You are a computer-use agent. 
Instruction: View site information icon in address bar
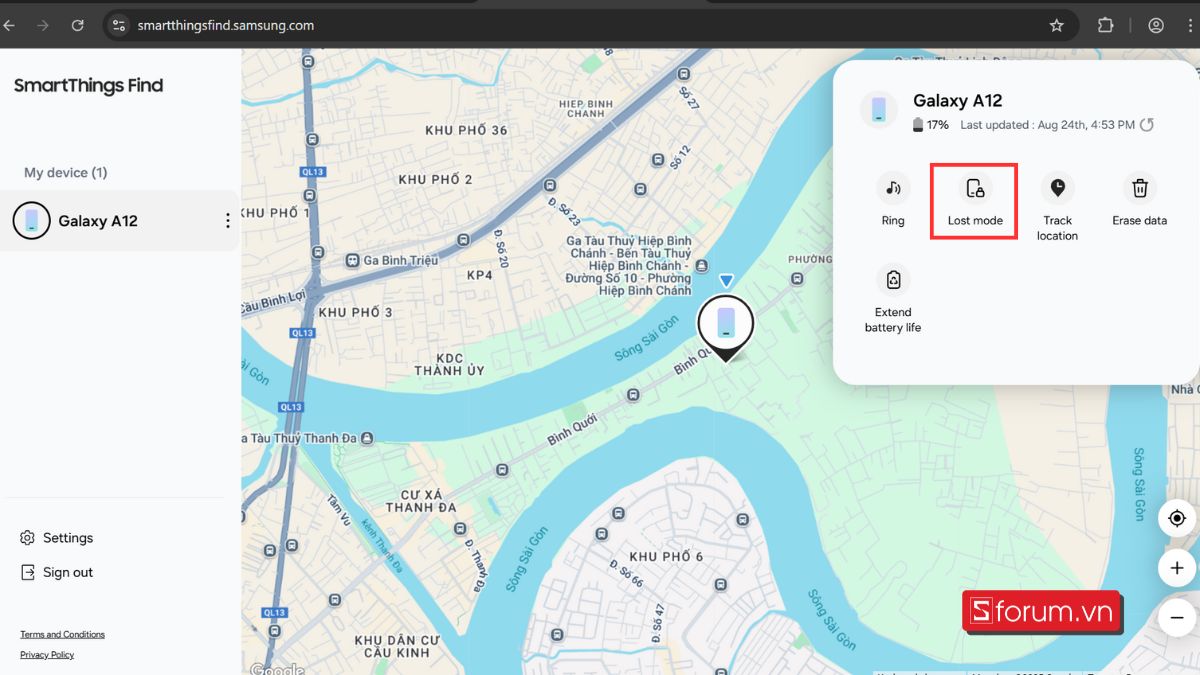(119, 26)
